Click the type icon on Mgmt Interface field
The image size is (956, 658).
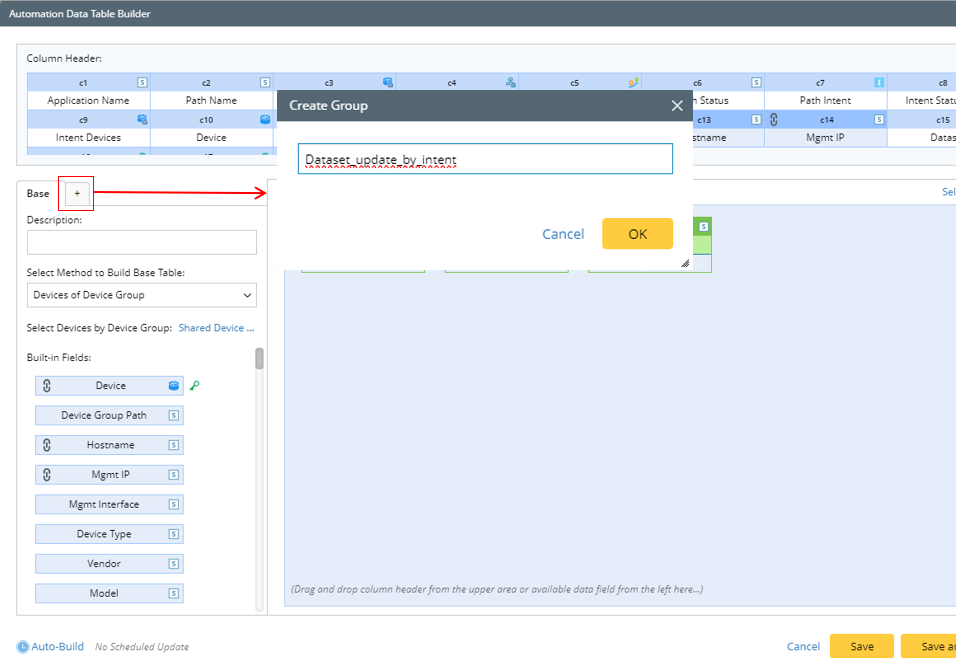174,504
